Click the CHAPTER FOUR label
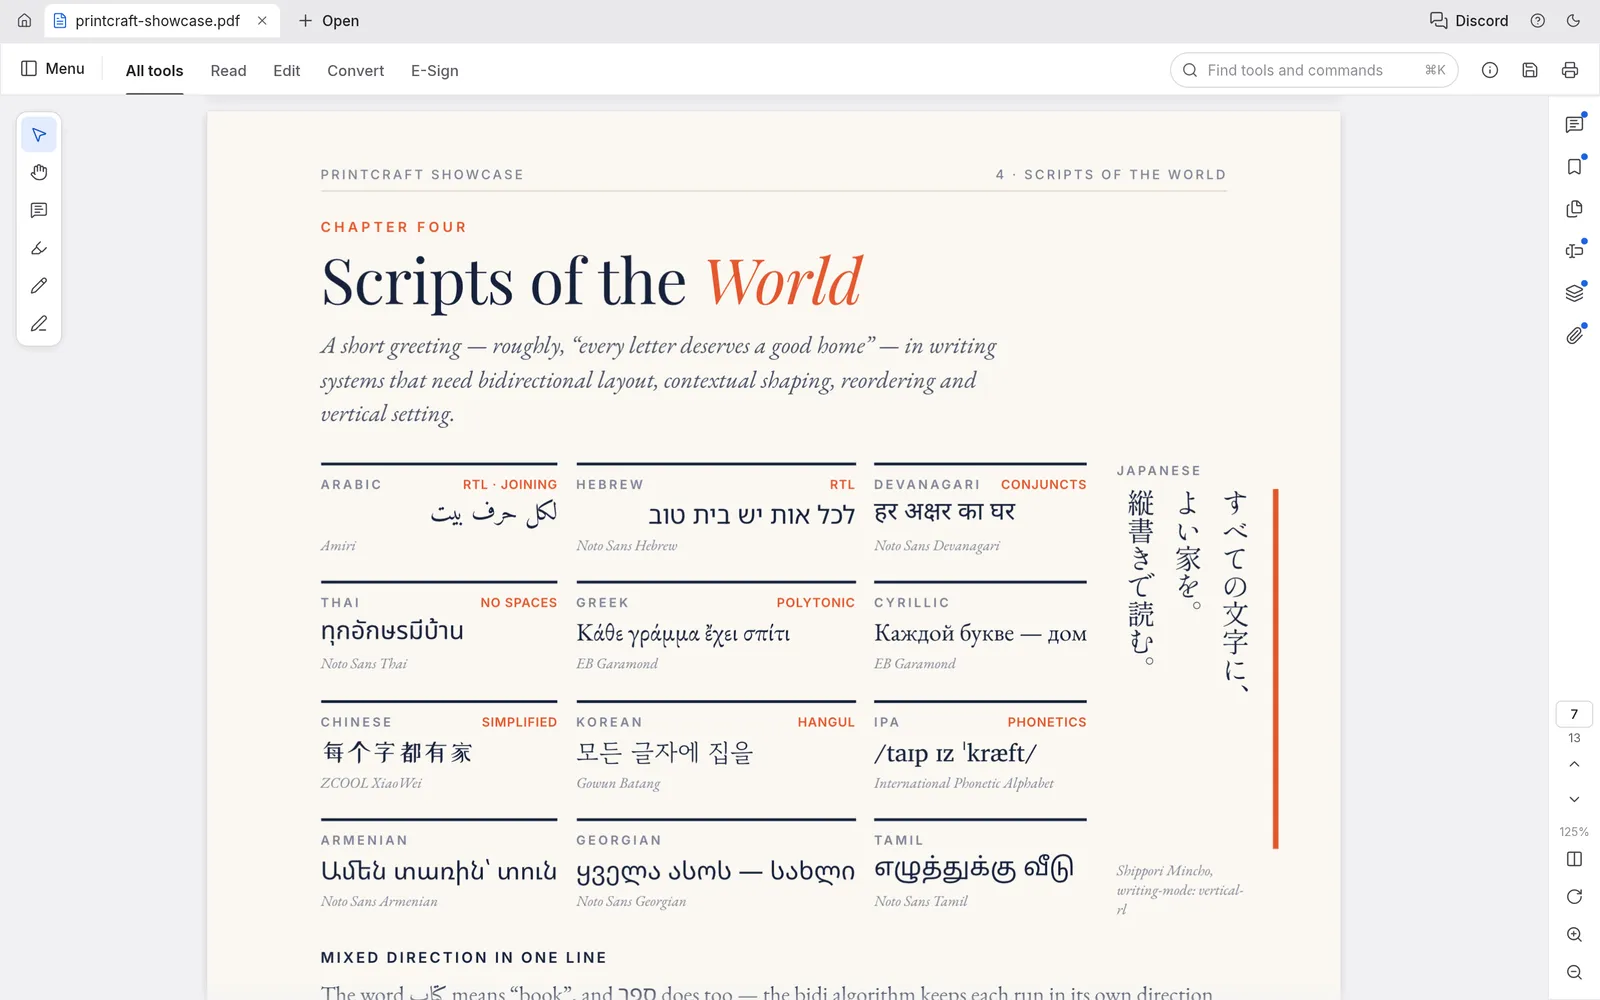 [393, 227]
